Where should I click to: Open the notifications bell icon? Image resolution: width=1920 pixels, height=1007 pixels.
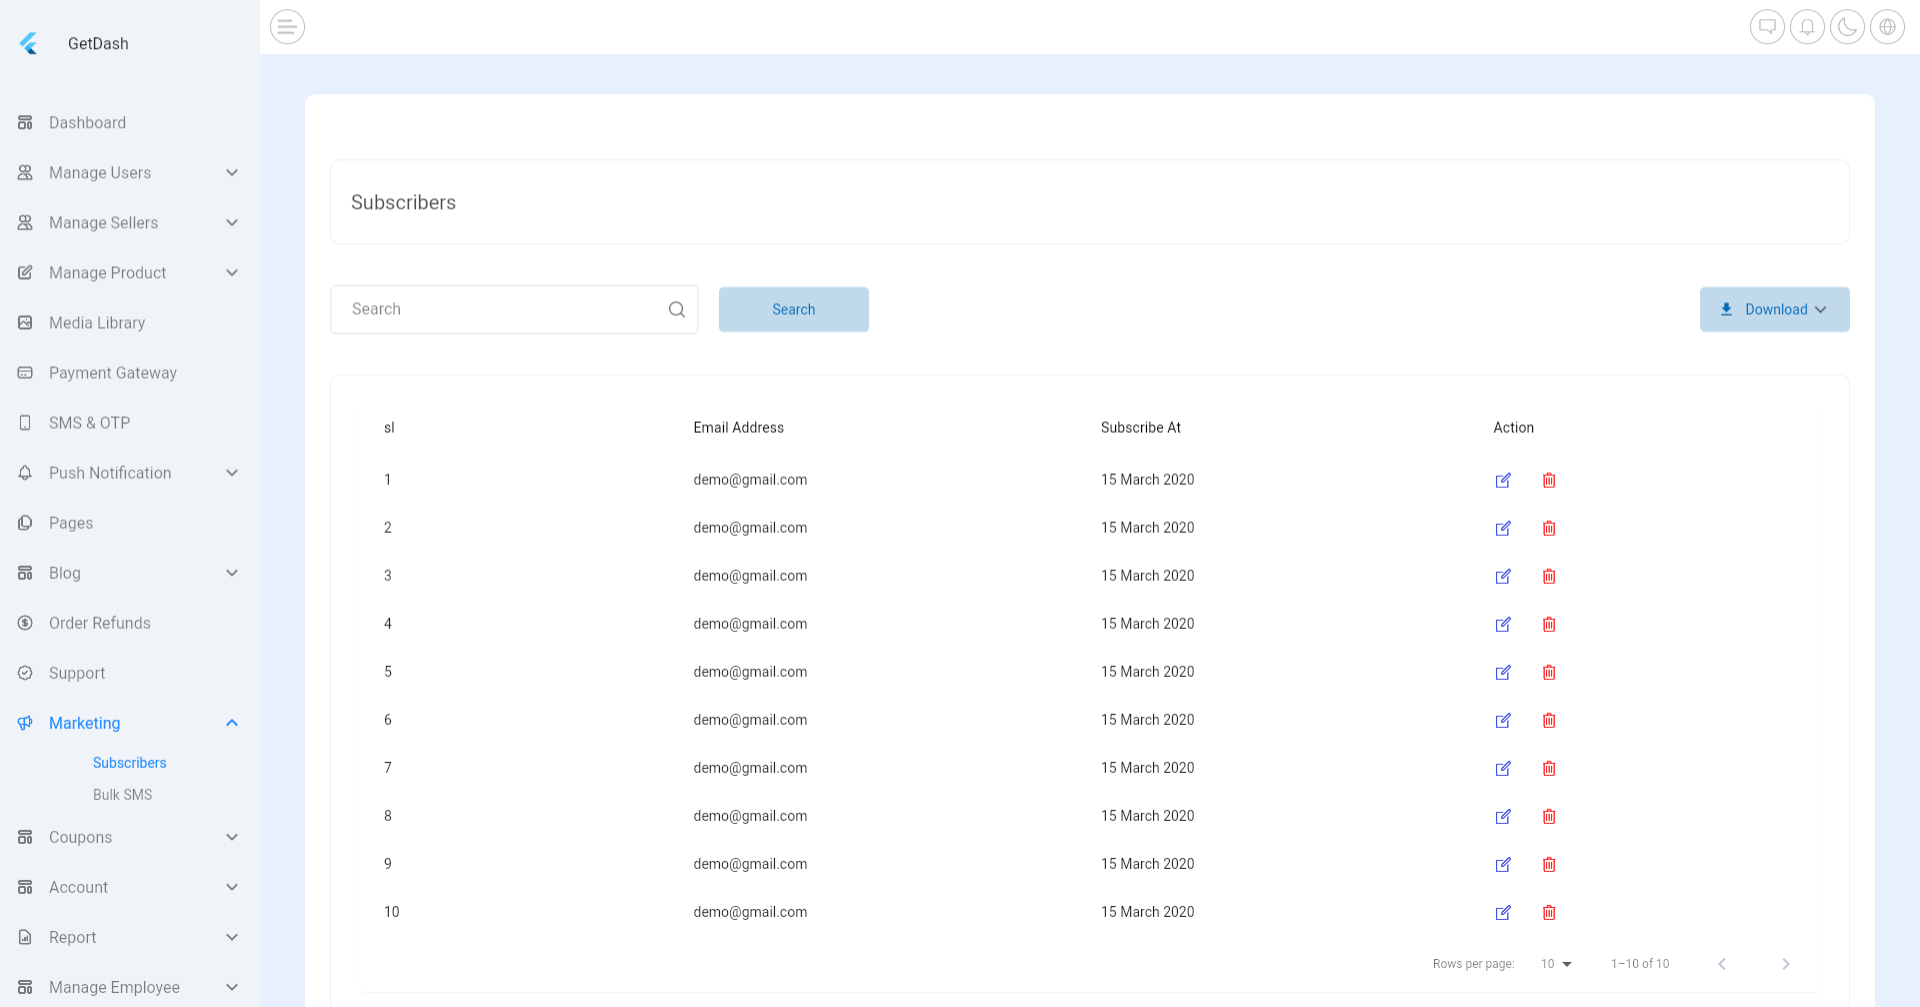click(1807, 27)
